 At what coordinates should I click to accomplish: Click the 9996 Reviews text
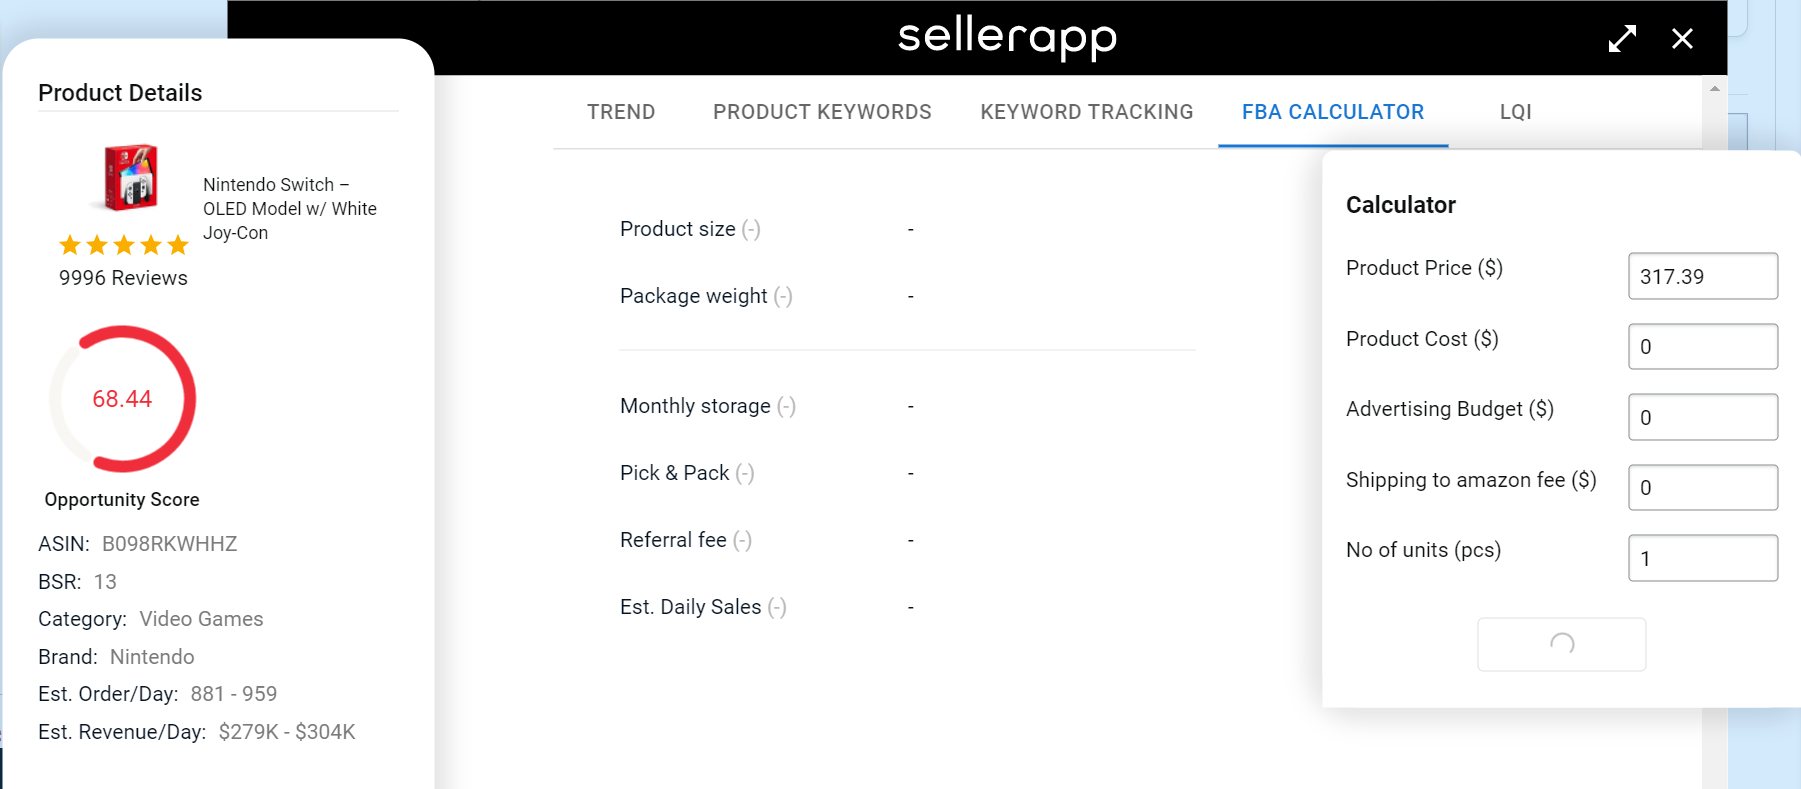tap(123, 278)
